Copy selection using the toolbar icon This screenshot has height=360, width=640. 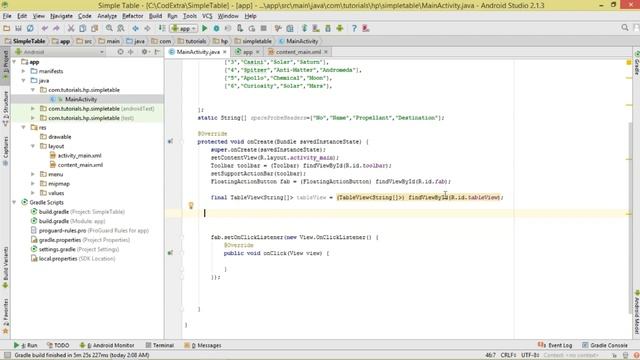tap(83, 28)
